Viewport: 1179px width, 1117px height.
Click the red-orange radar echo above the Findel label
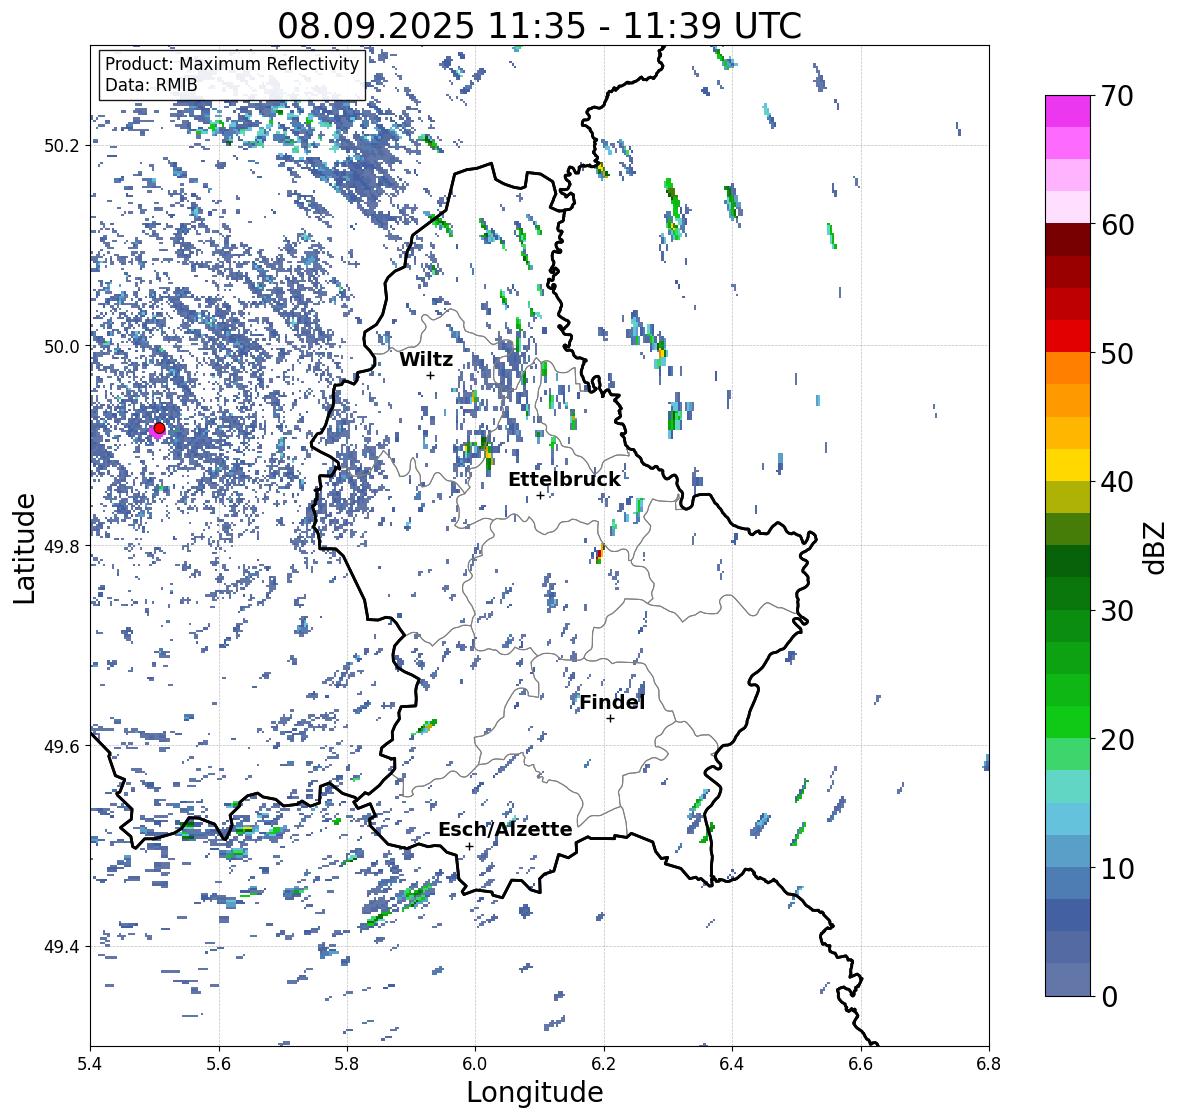point(599,554)
